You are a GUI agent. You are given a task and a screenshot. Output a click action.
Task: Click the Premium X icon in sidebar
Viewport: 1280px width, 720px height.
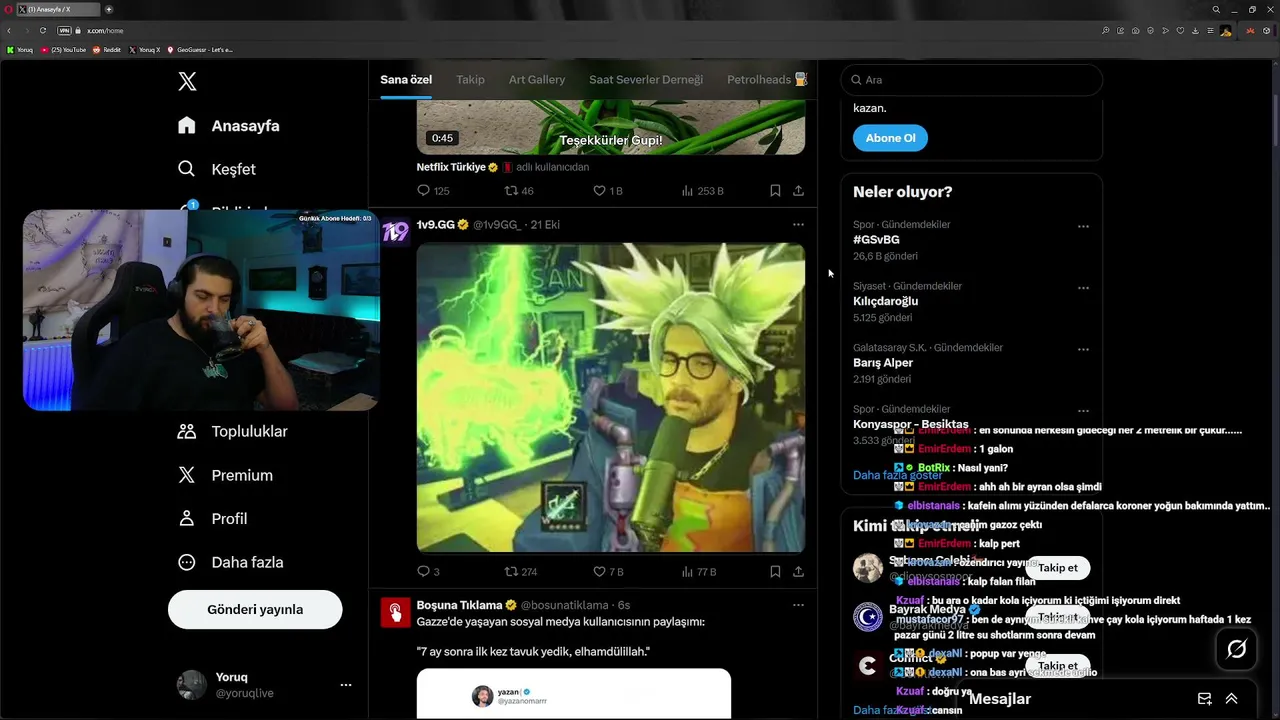(187, 475)
